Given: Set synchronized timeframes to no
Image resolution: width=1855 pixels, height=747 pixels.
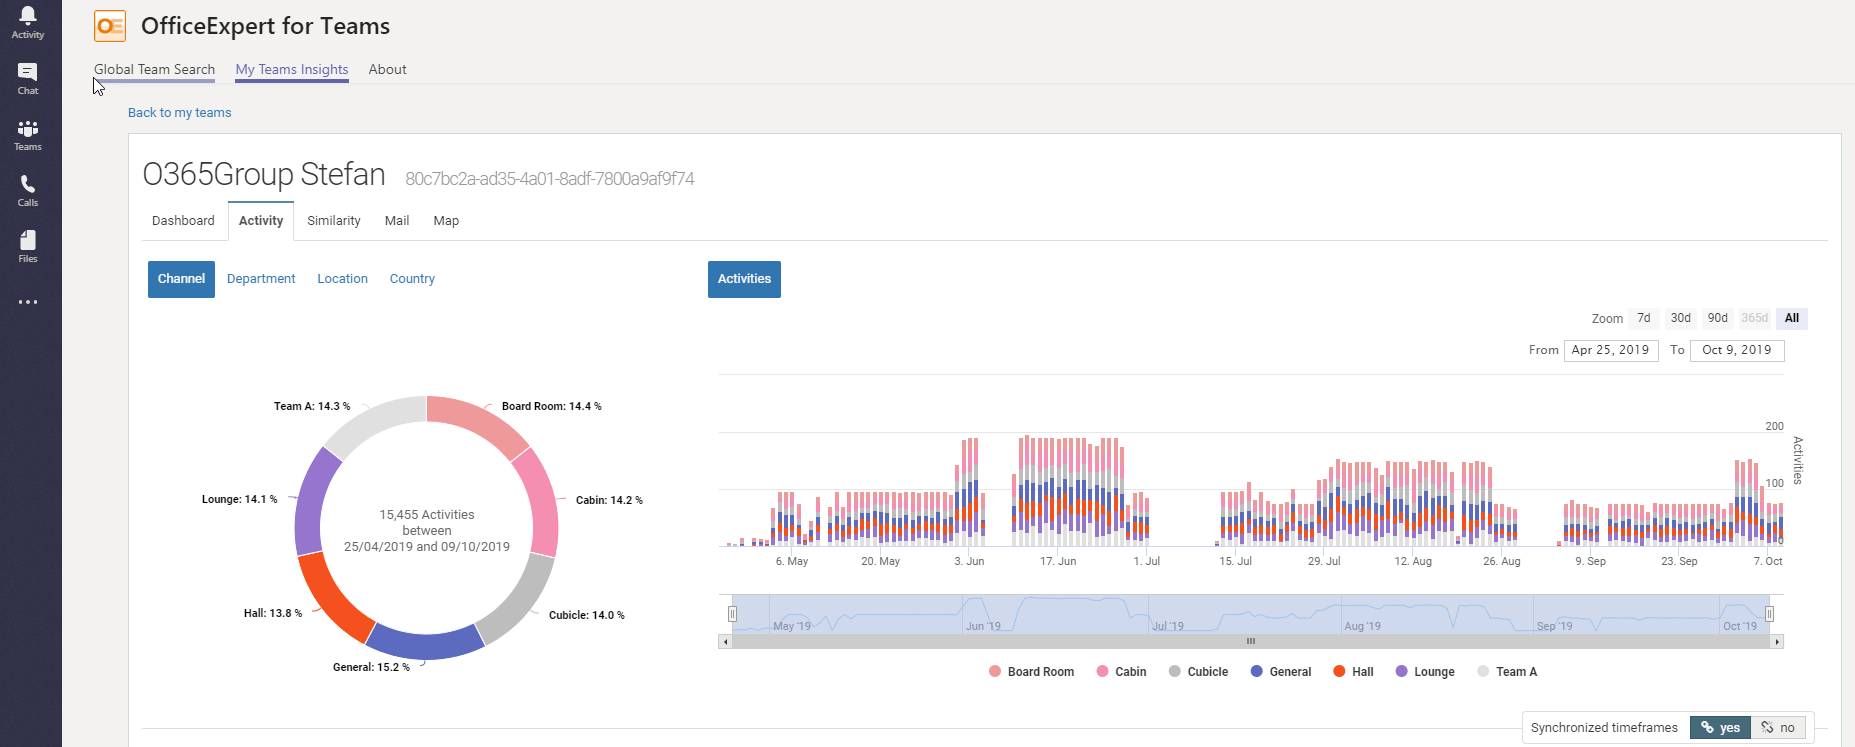Looking at the screenshot, I should coord(1778,728).
